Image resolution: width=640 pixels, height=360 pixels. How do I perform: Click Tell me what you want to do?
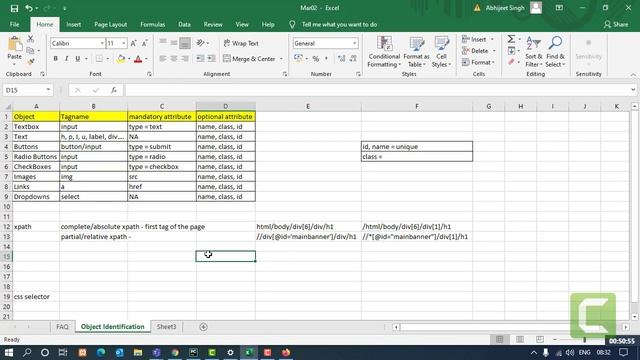[339, 24]
